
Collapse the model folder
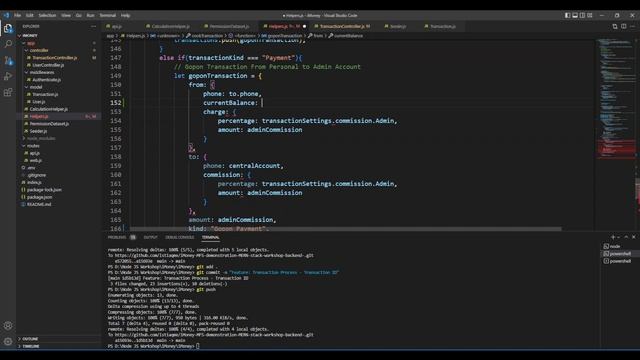click(36, 87)
